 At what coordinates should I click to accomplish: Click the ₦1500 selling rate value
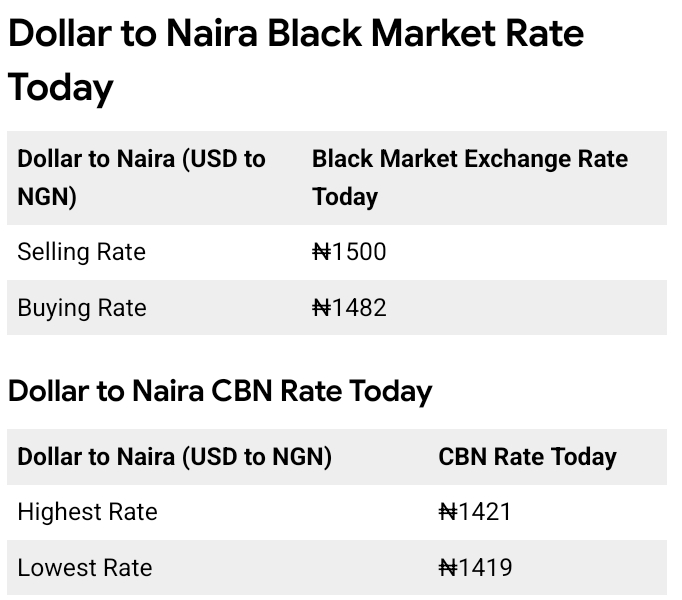(349, 252)
